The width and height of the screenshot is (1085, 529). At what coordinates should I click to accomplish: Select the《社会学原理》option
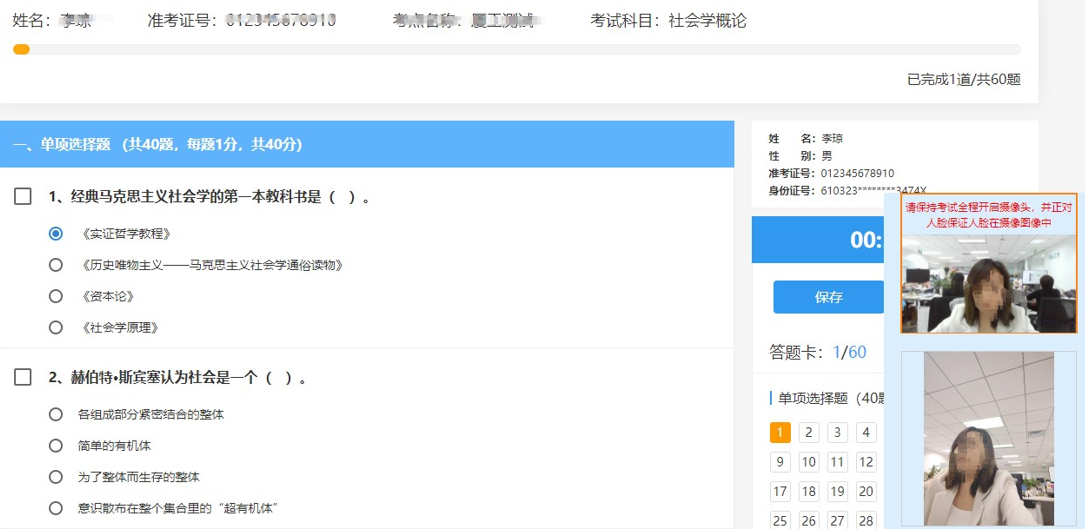pyautogui.click(x=56, y=327)
